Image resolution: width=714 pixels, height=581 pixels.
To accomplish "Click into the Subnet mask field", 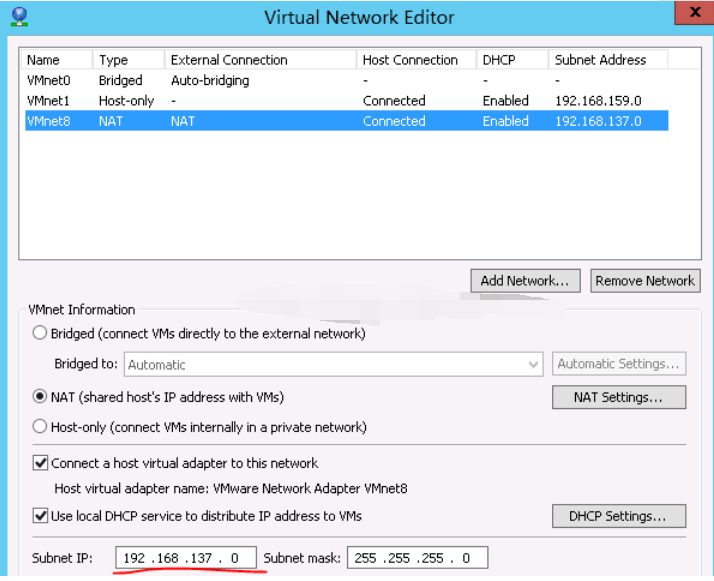I will pos(418,558).
